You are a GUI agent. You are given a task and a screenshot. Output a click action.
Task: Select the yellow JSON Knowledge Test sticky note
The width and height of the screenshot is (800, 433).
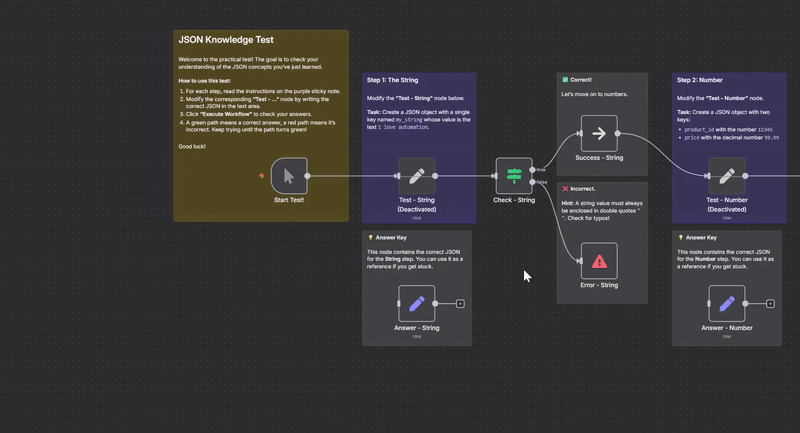(261, 100)
